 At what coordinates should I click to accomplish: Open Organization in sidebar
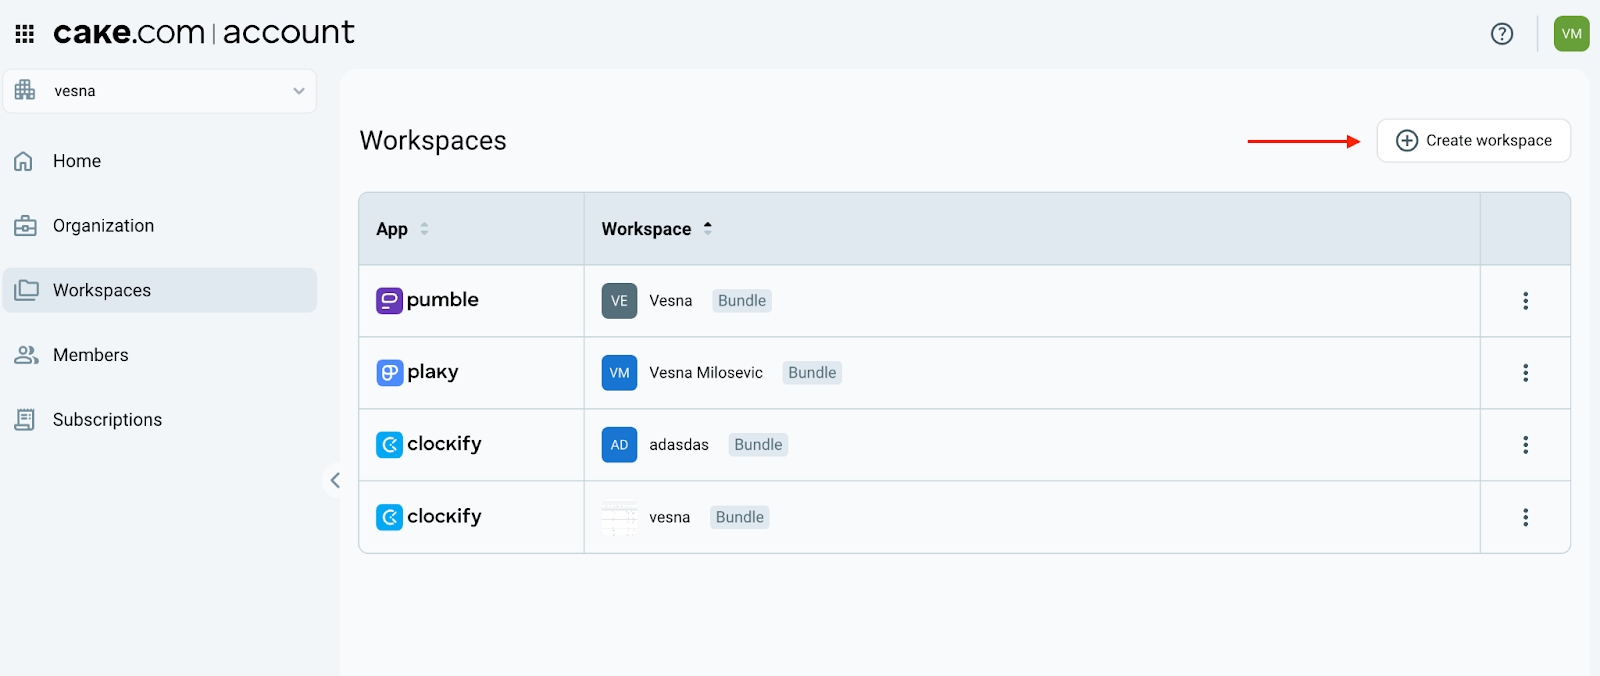pos(160,226)
